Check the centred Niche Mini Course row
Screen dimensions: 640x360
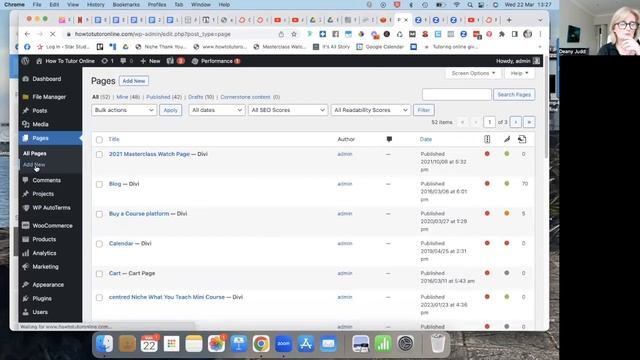(99, 298)
